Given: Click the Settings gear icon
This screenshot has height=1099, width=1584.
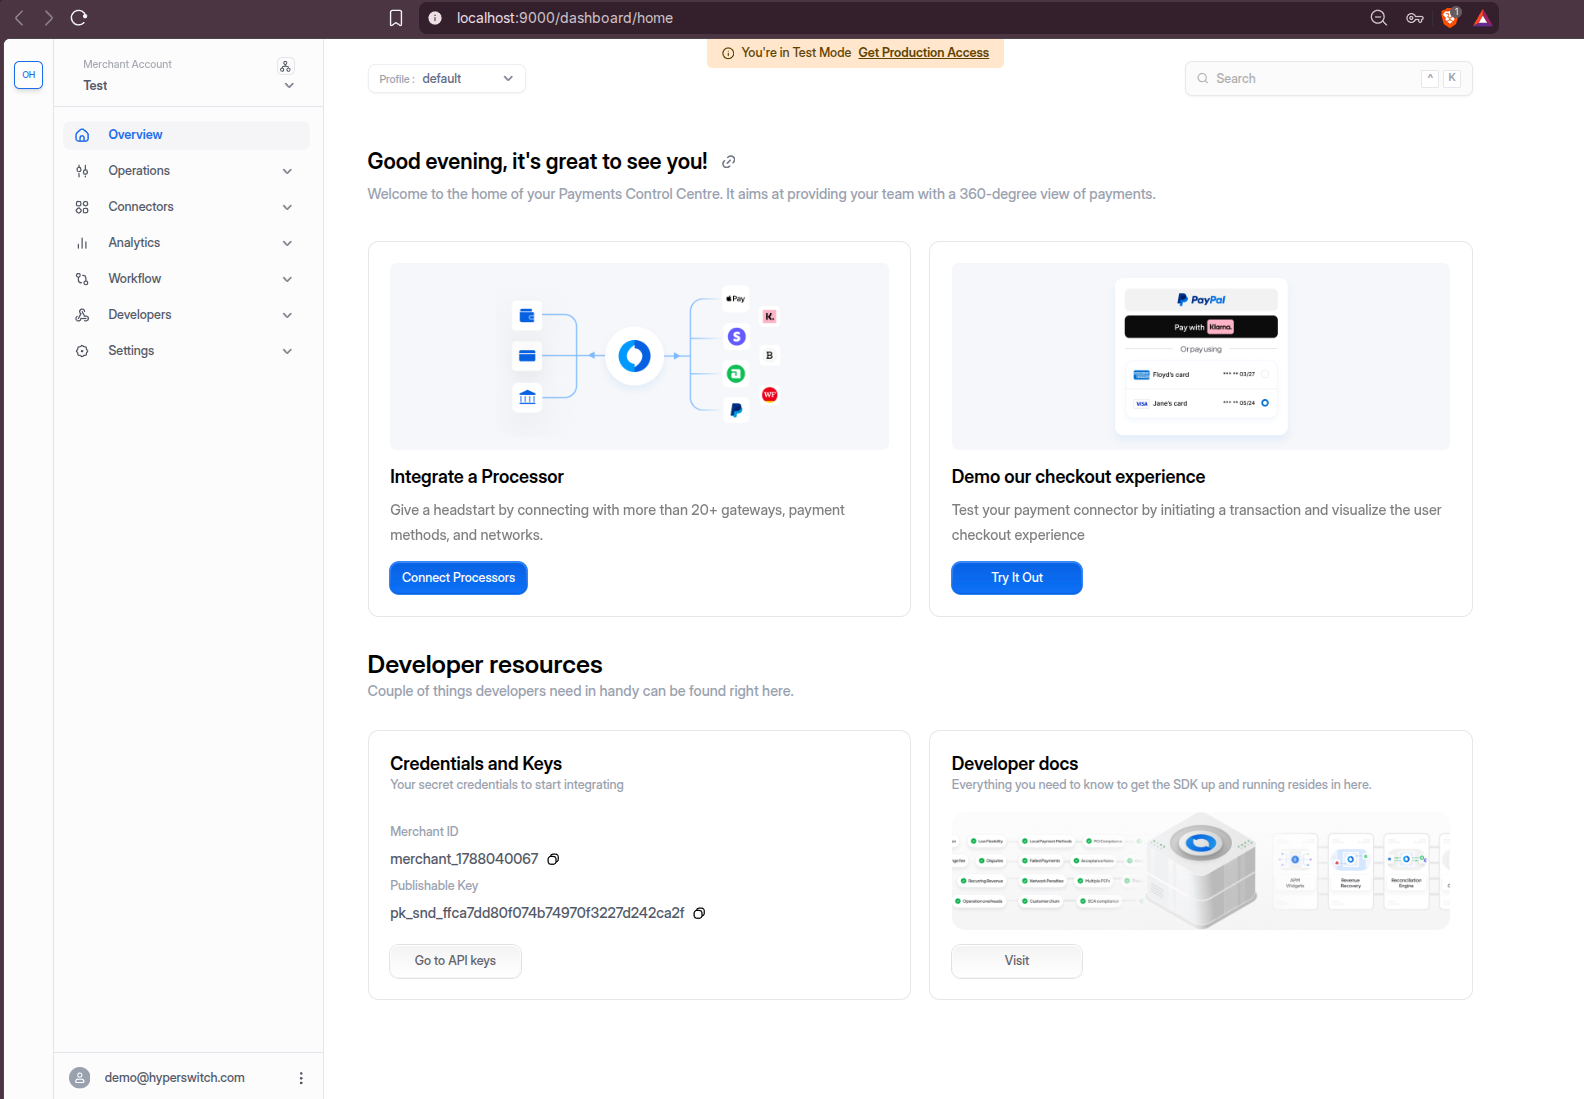Looking at the screenshot, I should (x=82, y=351).
